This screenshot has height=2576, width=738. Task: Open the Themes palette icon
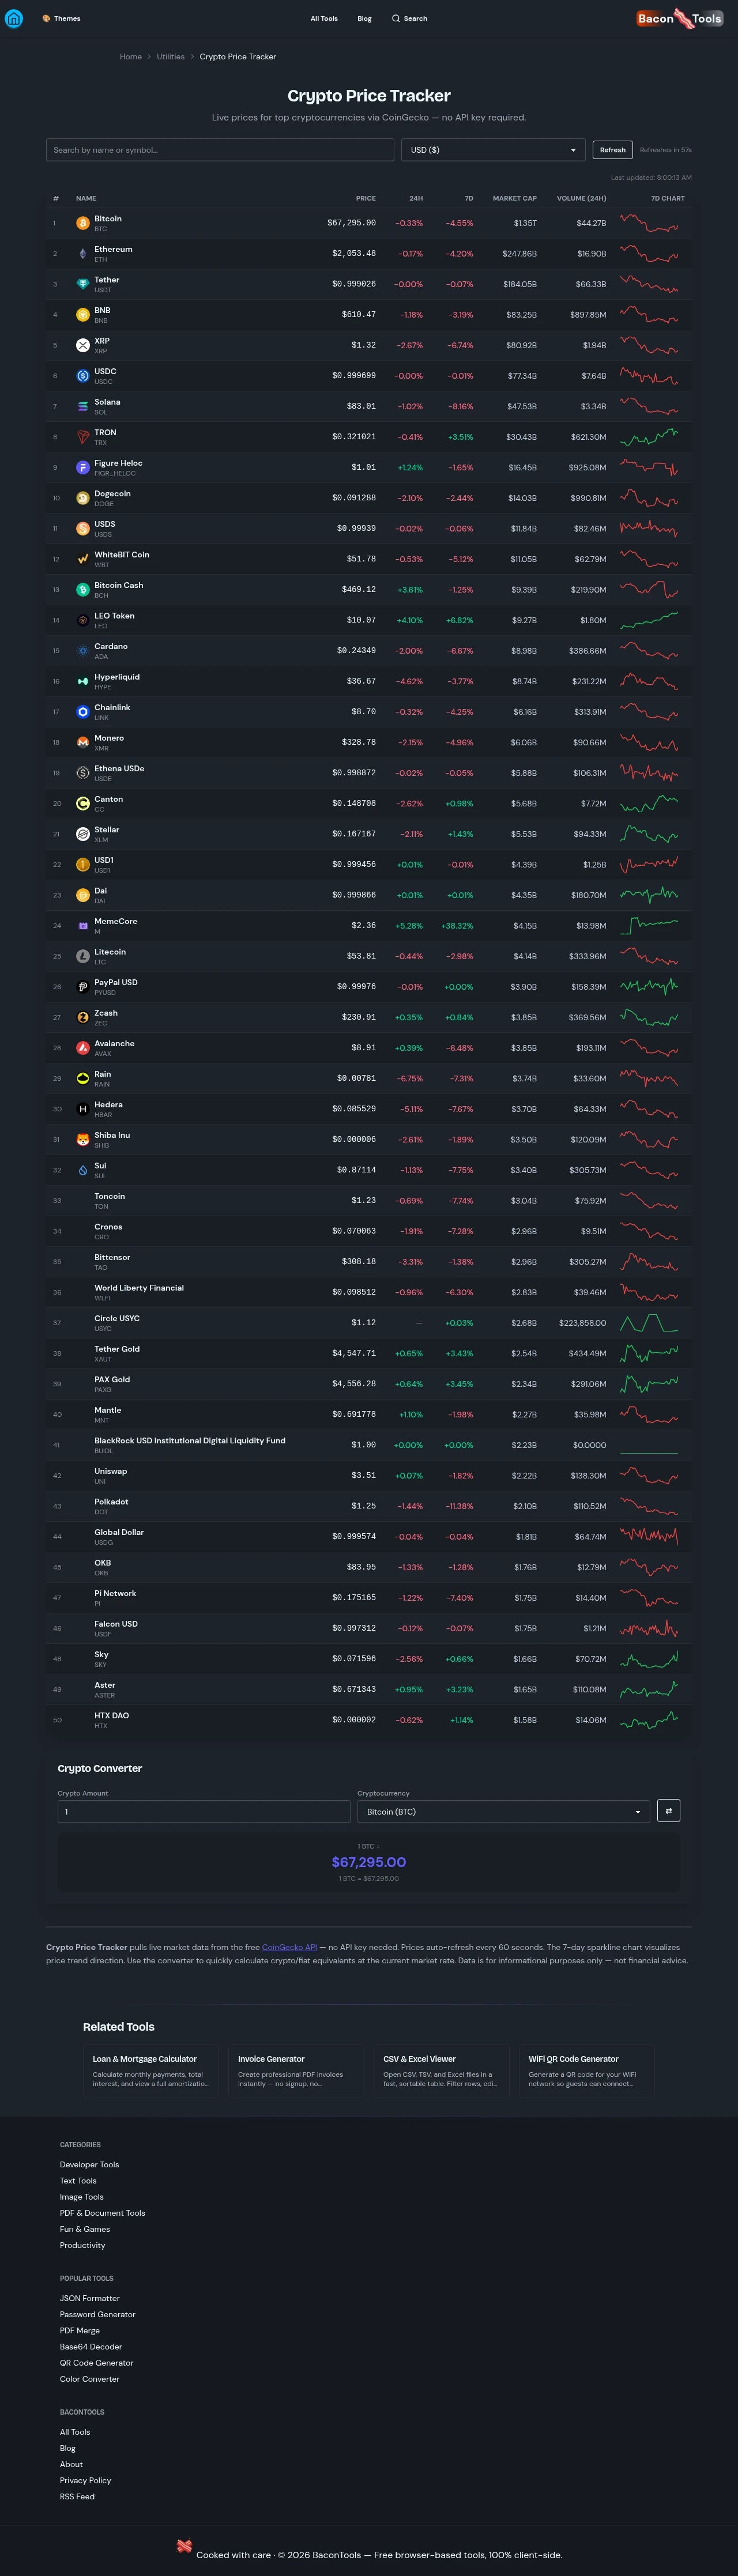(x=46, y=19)
